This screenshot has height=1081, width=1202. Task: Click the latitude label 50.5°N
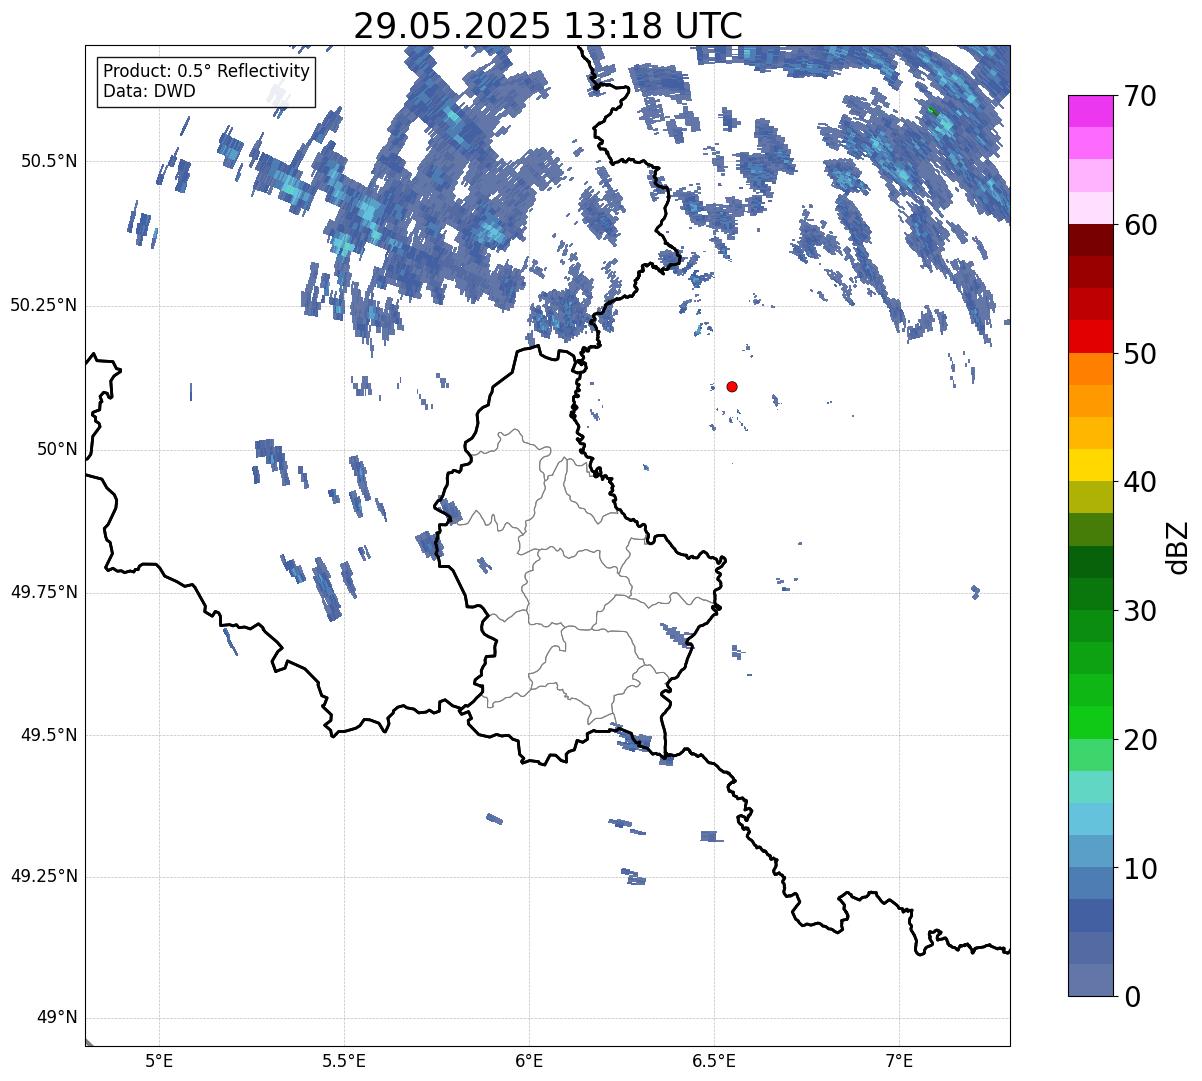[49, 162]
